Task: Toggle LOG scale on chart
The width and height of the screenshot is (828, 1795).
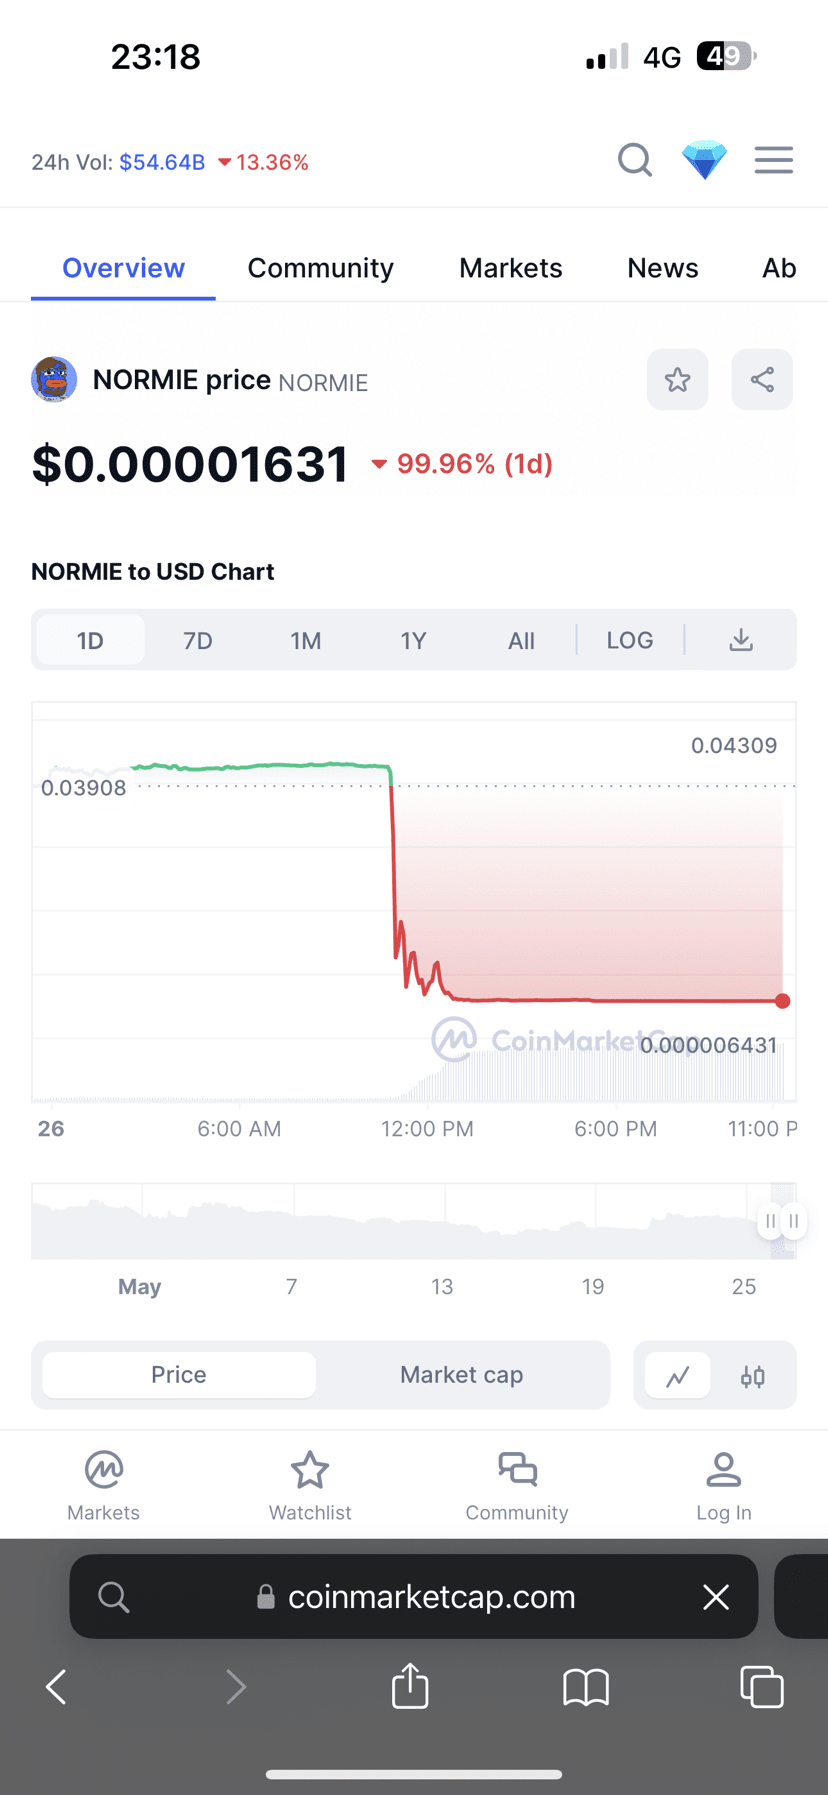Action: tap(630, 640)
